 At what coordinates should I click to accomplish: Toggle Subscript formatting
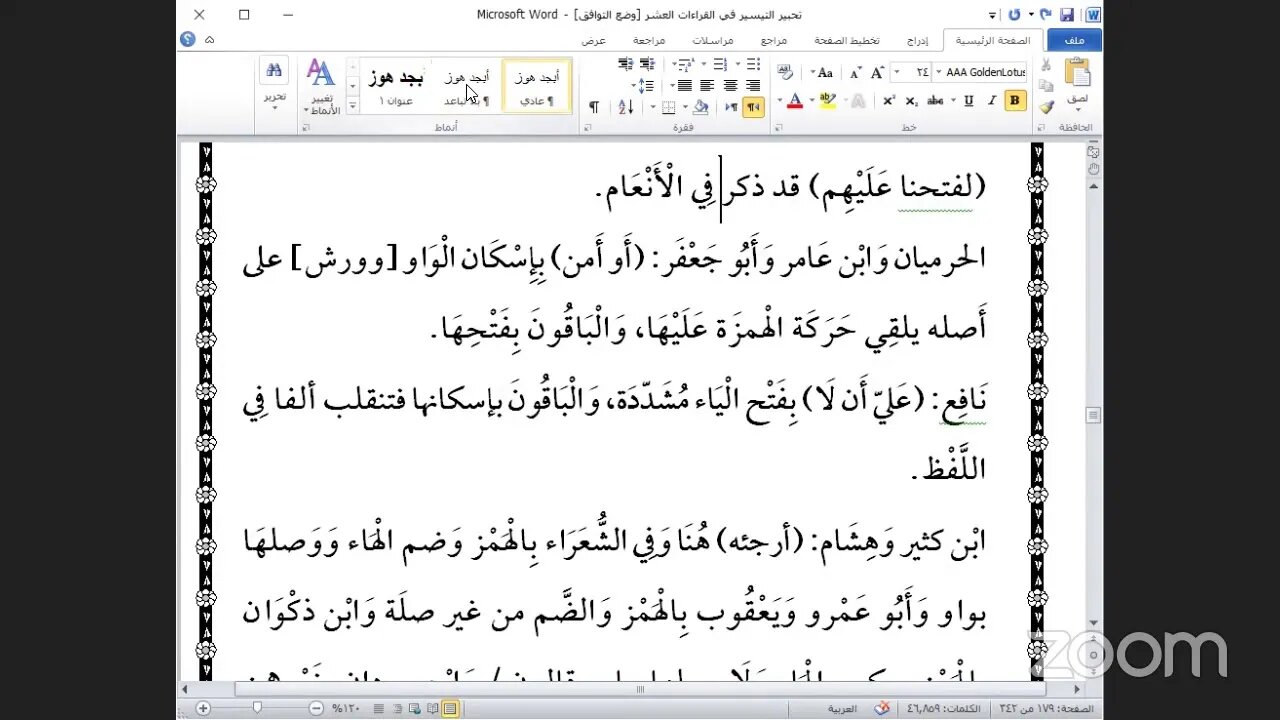(911, 100)
